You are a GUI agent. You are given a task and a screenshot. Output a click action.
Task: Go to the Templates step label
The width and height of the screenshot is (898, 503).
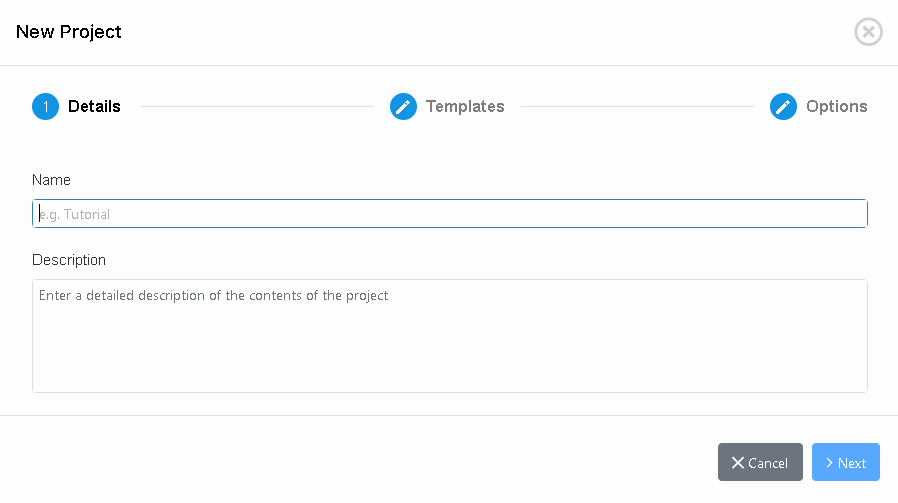465,106
